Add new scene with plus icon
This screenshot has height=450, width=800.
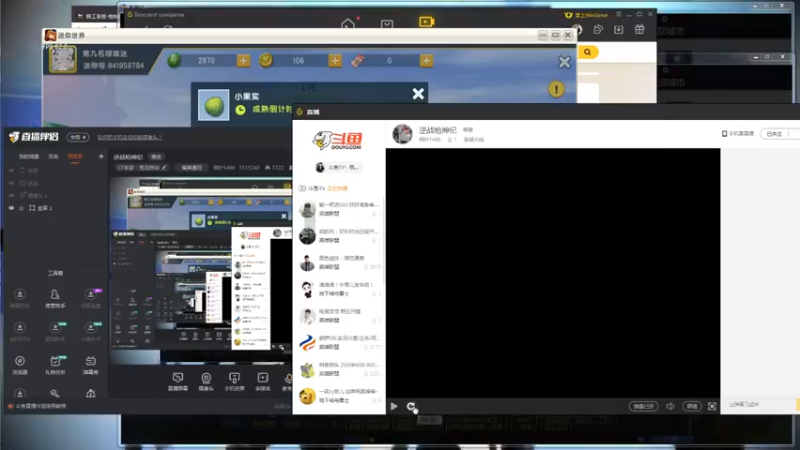click(x=101, y=156)
